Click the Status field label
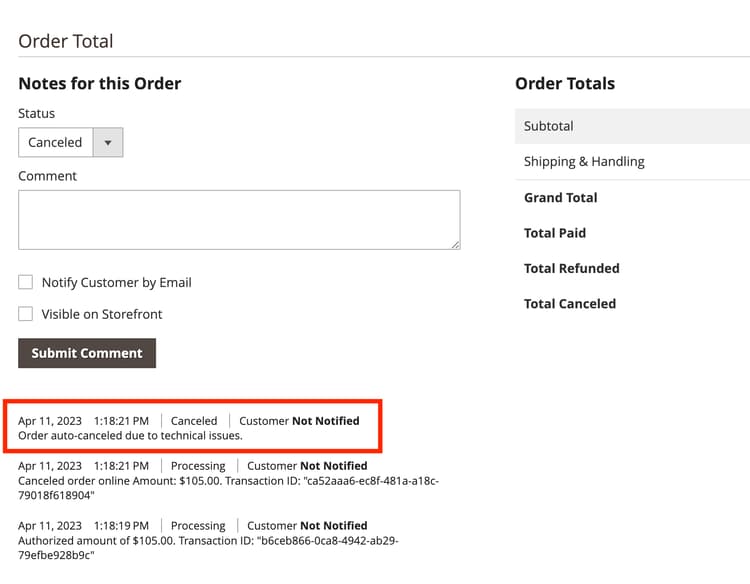The width and height of the screenshot is (750, 584). click(37, 113)
